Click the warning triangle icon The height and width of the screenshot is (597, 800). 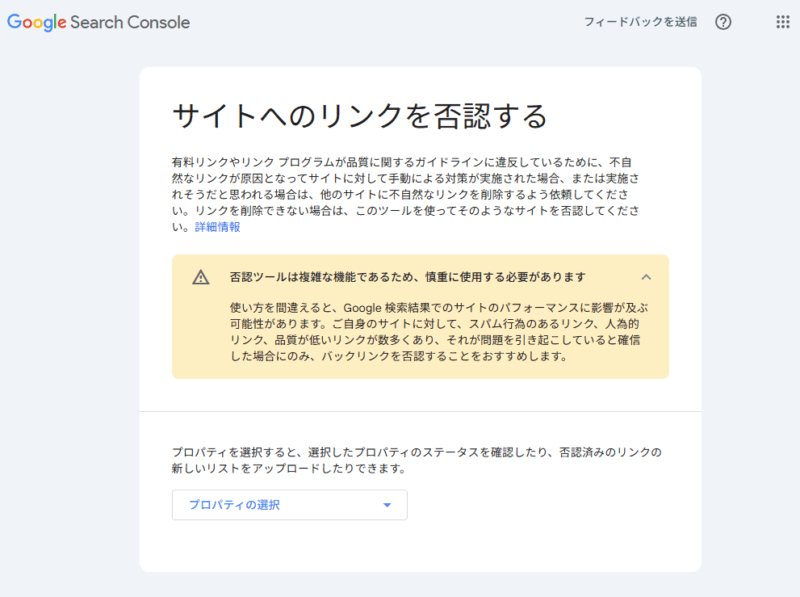(201, 277)
